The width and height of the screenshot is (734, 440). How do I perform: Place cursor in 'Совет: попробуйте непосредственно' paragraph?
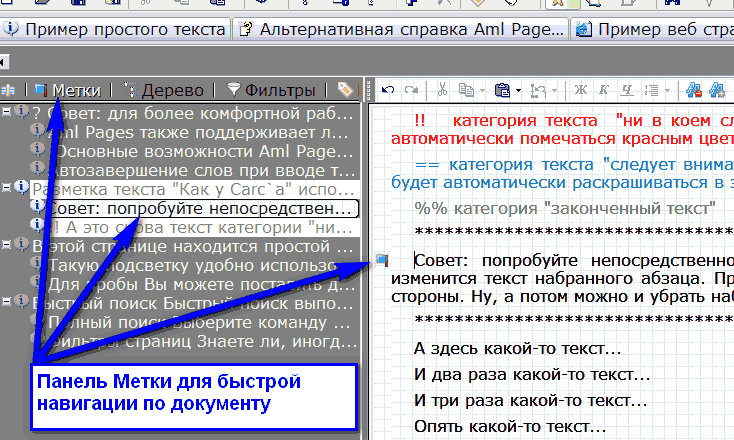coord(562,279)
